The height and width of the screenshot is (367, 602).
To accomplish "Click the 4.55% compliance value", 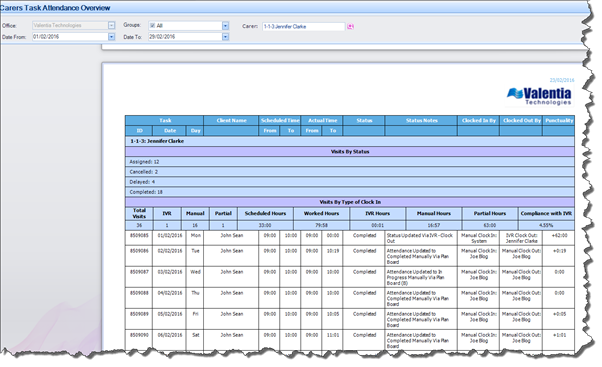I will 546,225.
